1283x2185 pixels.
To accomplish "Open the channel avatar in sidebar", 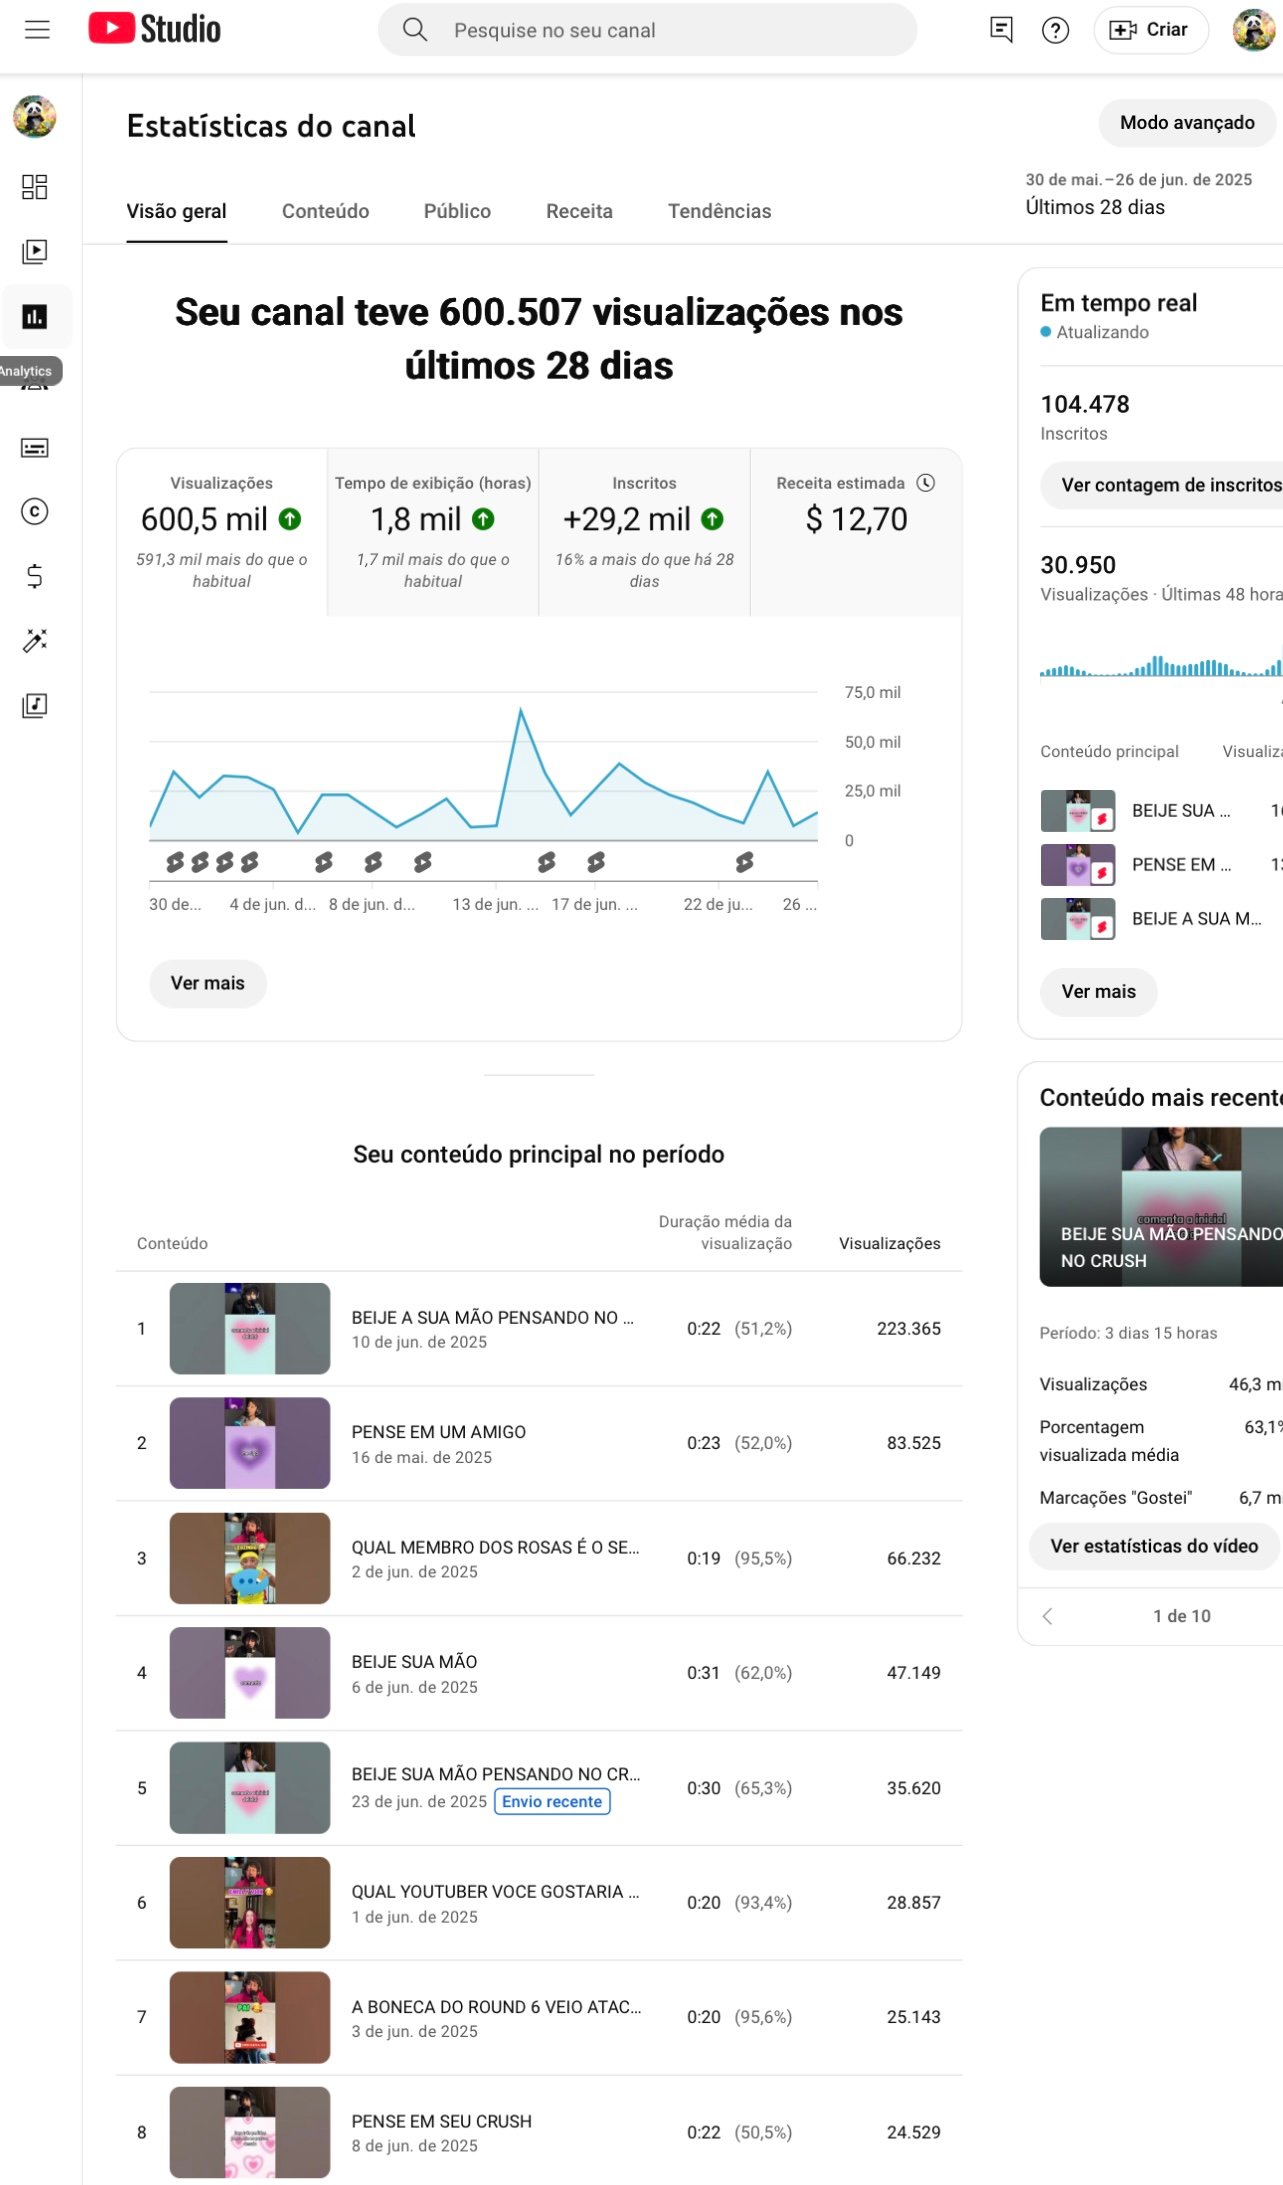I will point(35,117).
